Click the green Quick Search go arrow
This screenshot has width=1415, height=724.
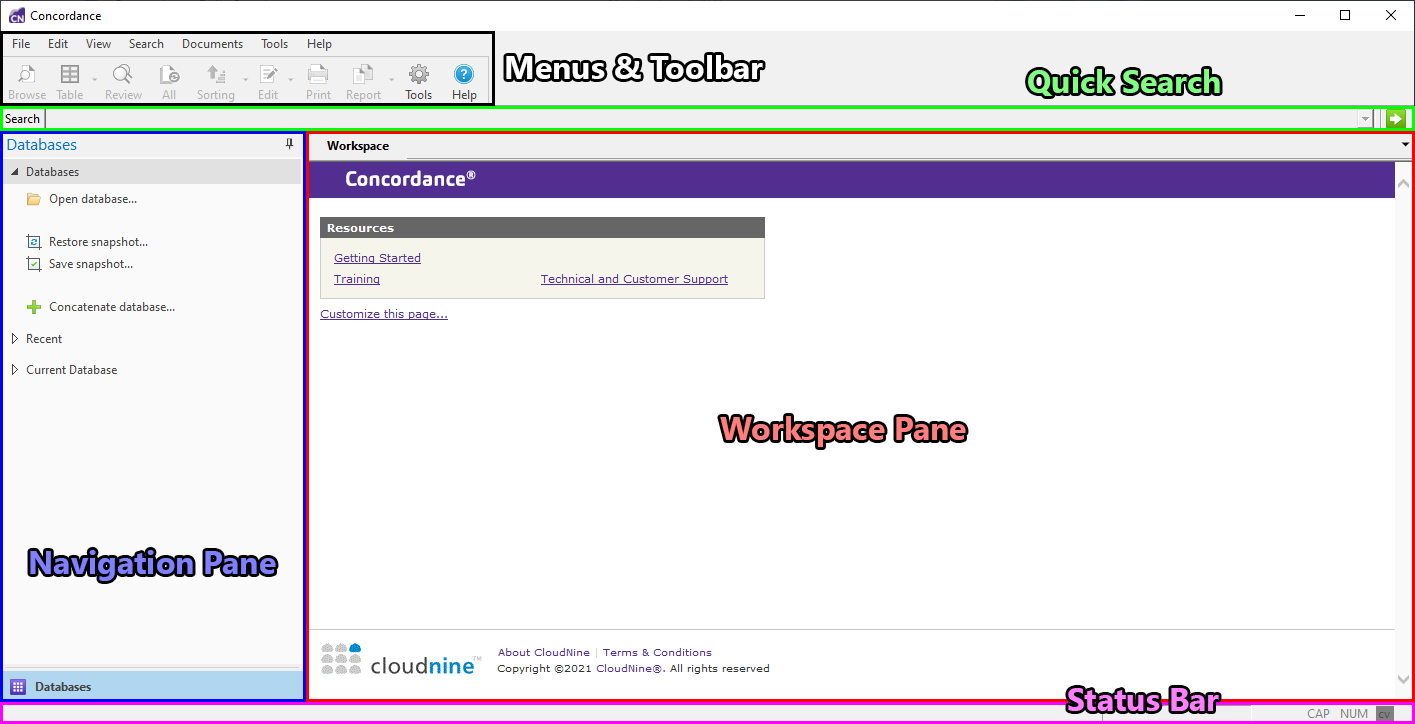point(1396,119)
